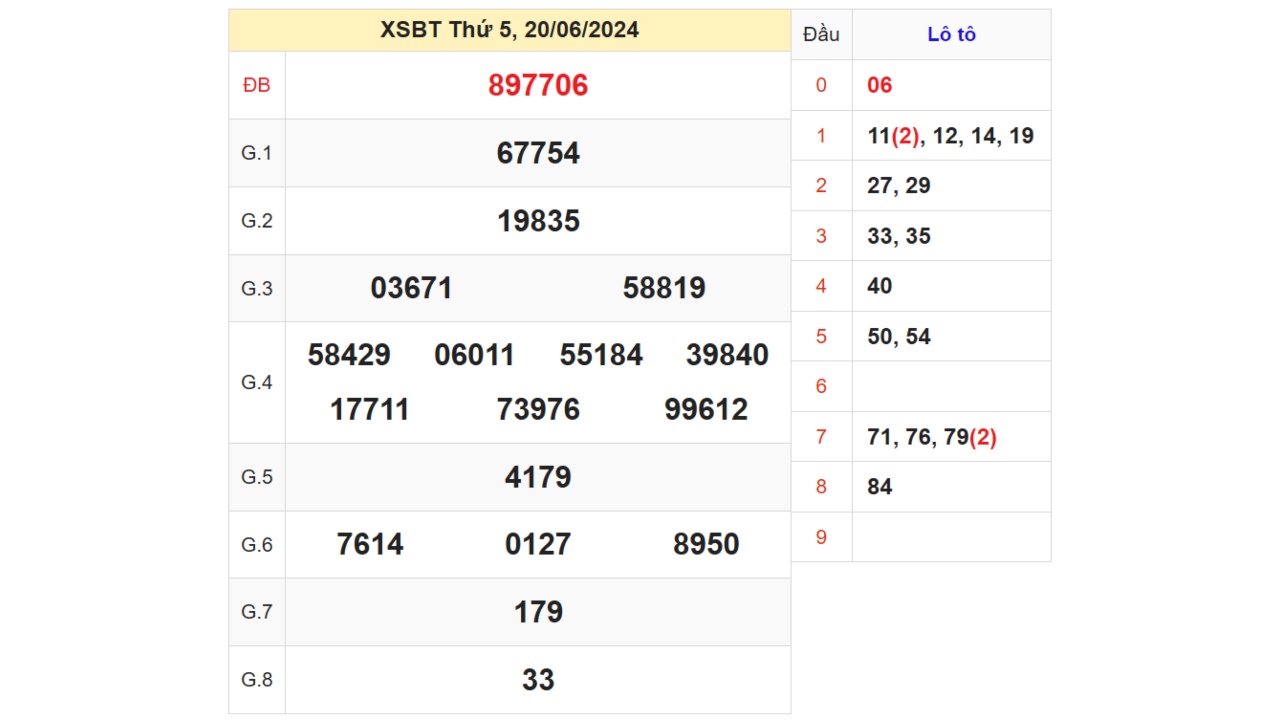Select the G.4 number 99612

click(706, 410)
